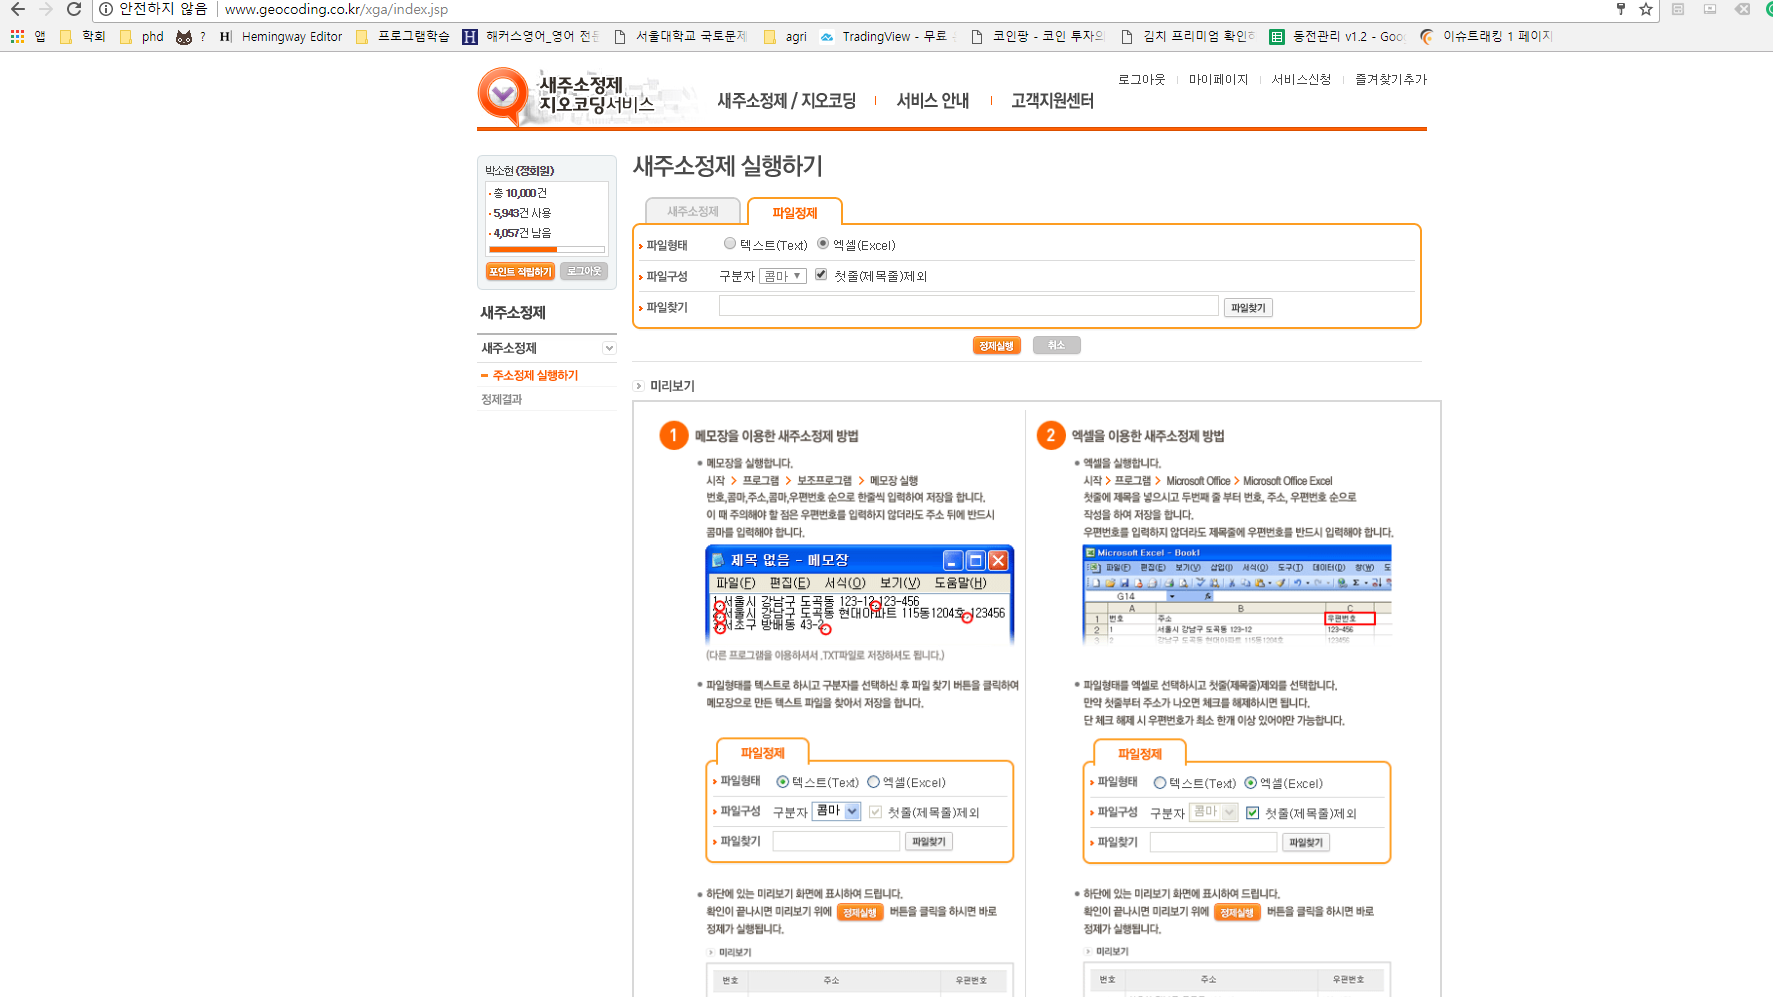Switch to the 파일정제 tab

[x=795, y=212]
